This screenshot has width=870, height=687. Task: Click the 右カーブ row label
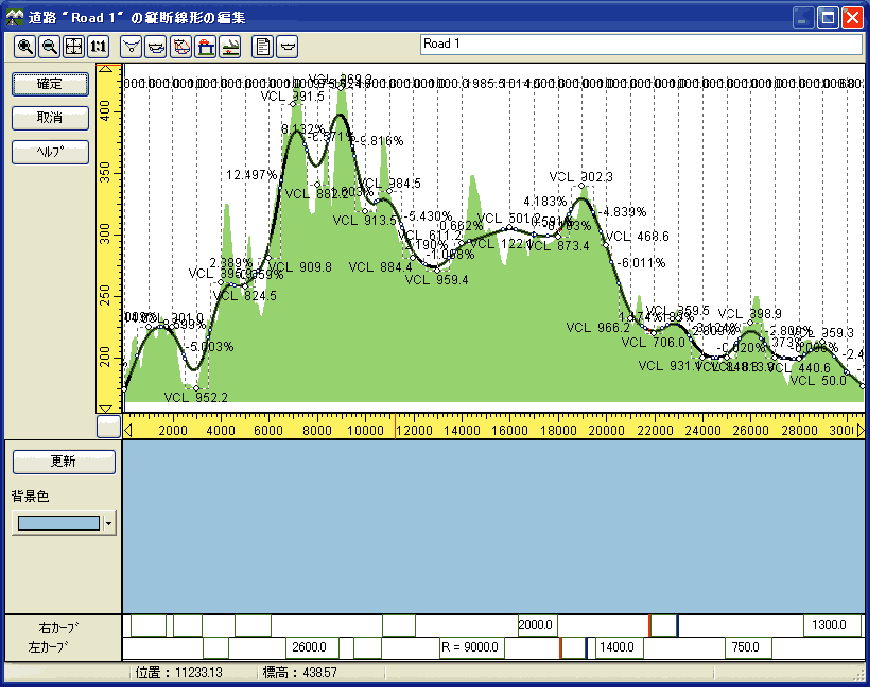point(58,628)
